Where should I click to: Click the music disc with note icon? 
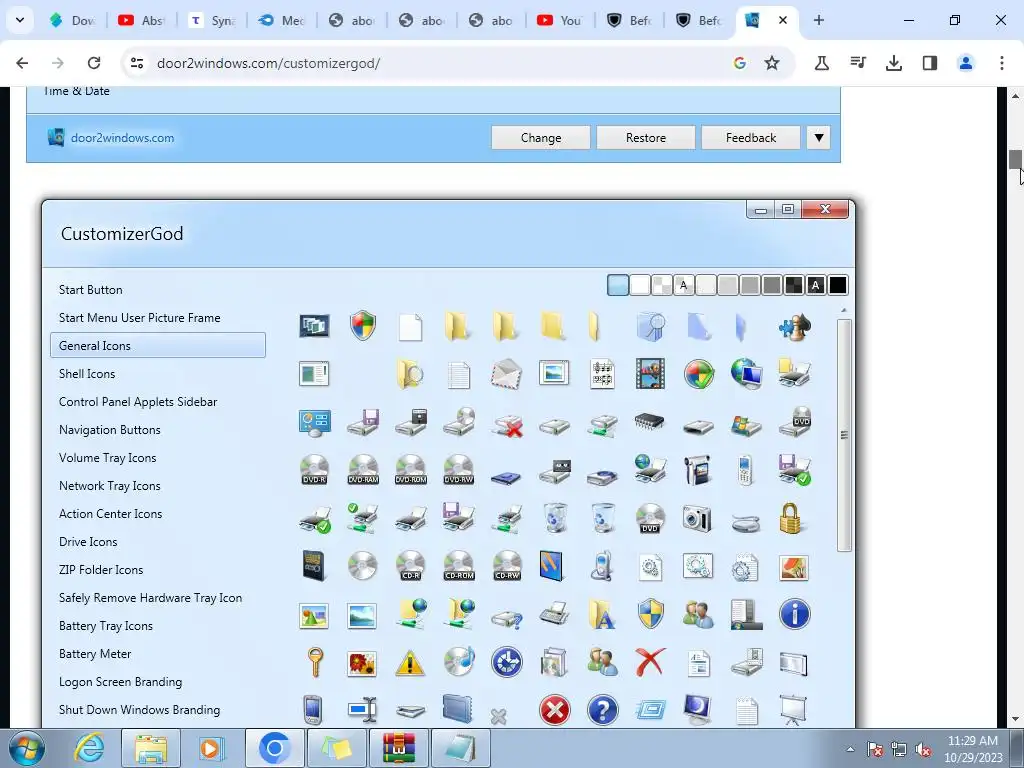pos(459,662)
